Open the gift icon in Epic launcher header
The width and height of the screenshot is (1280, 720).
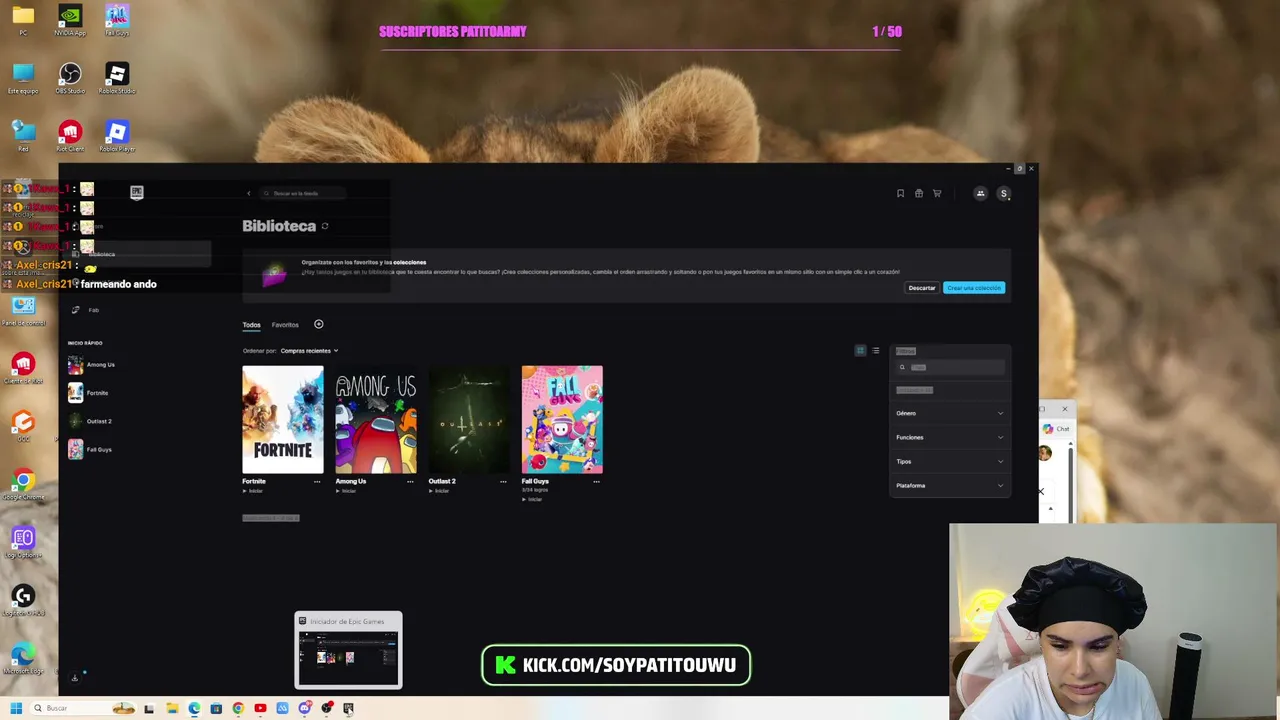click(918, 194)
